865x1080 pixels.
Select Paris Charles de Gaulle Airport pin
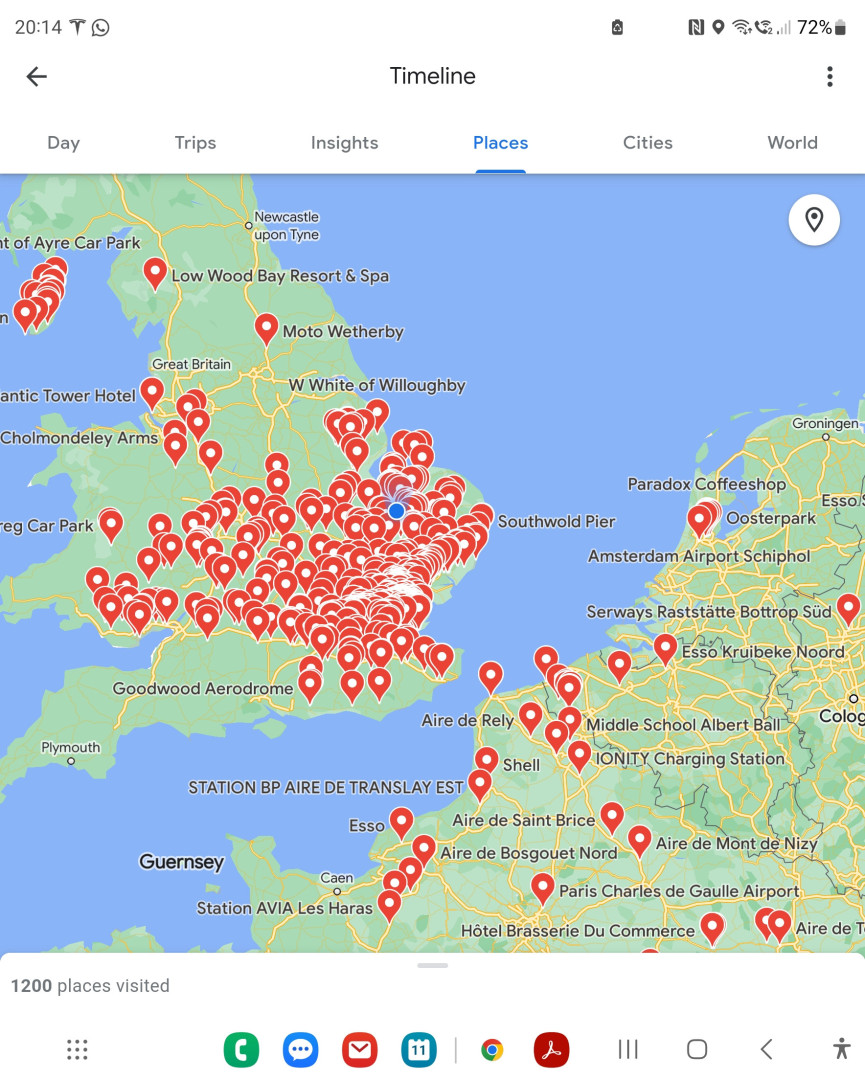(x=543, y=888)
